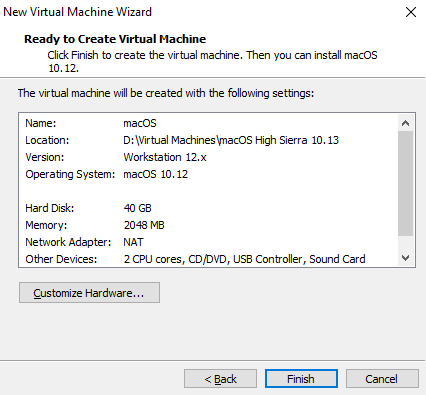Click the settings list scroll-up arrow

click(x=405, y=123)
